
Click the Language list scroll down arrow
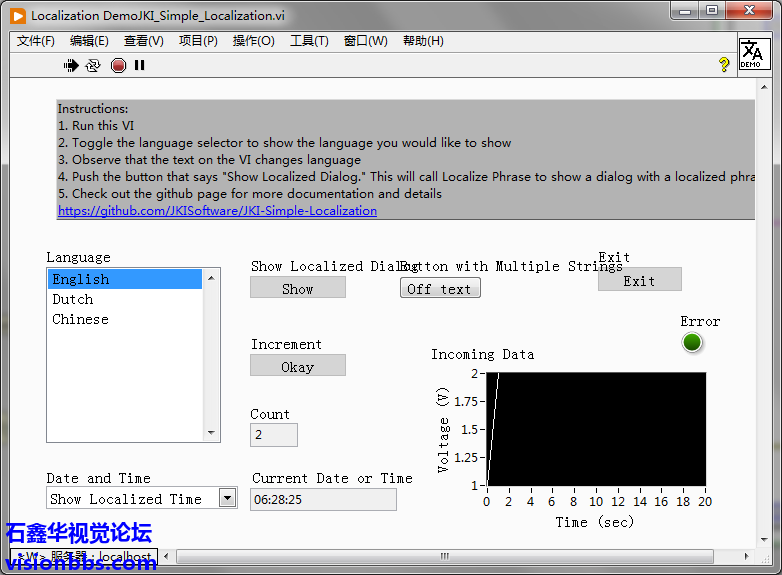(212, 433)
